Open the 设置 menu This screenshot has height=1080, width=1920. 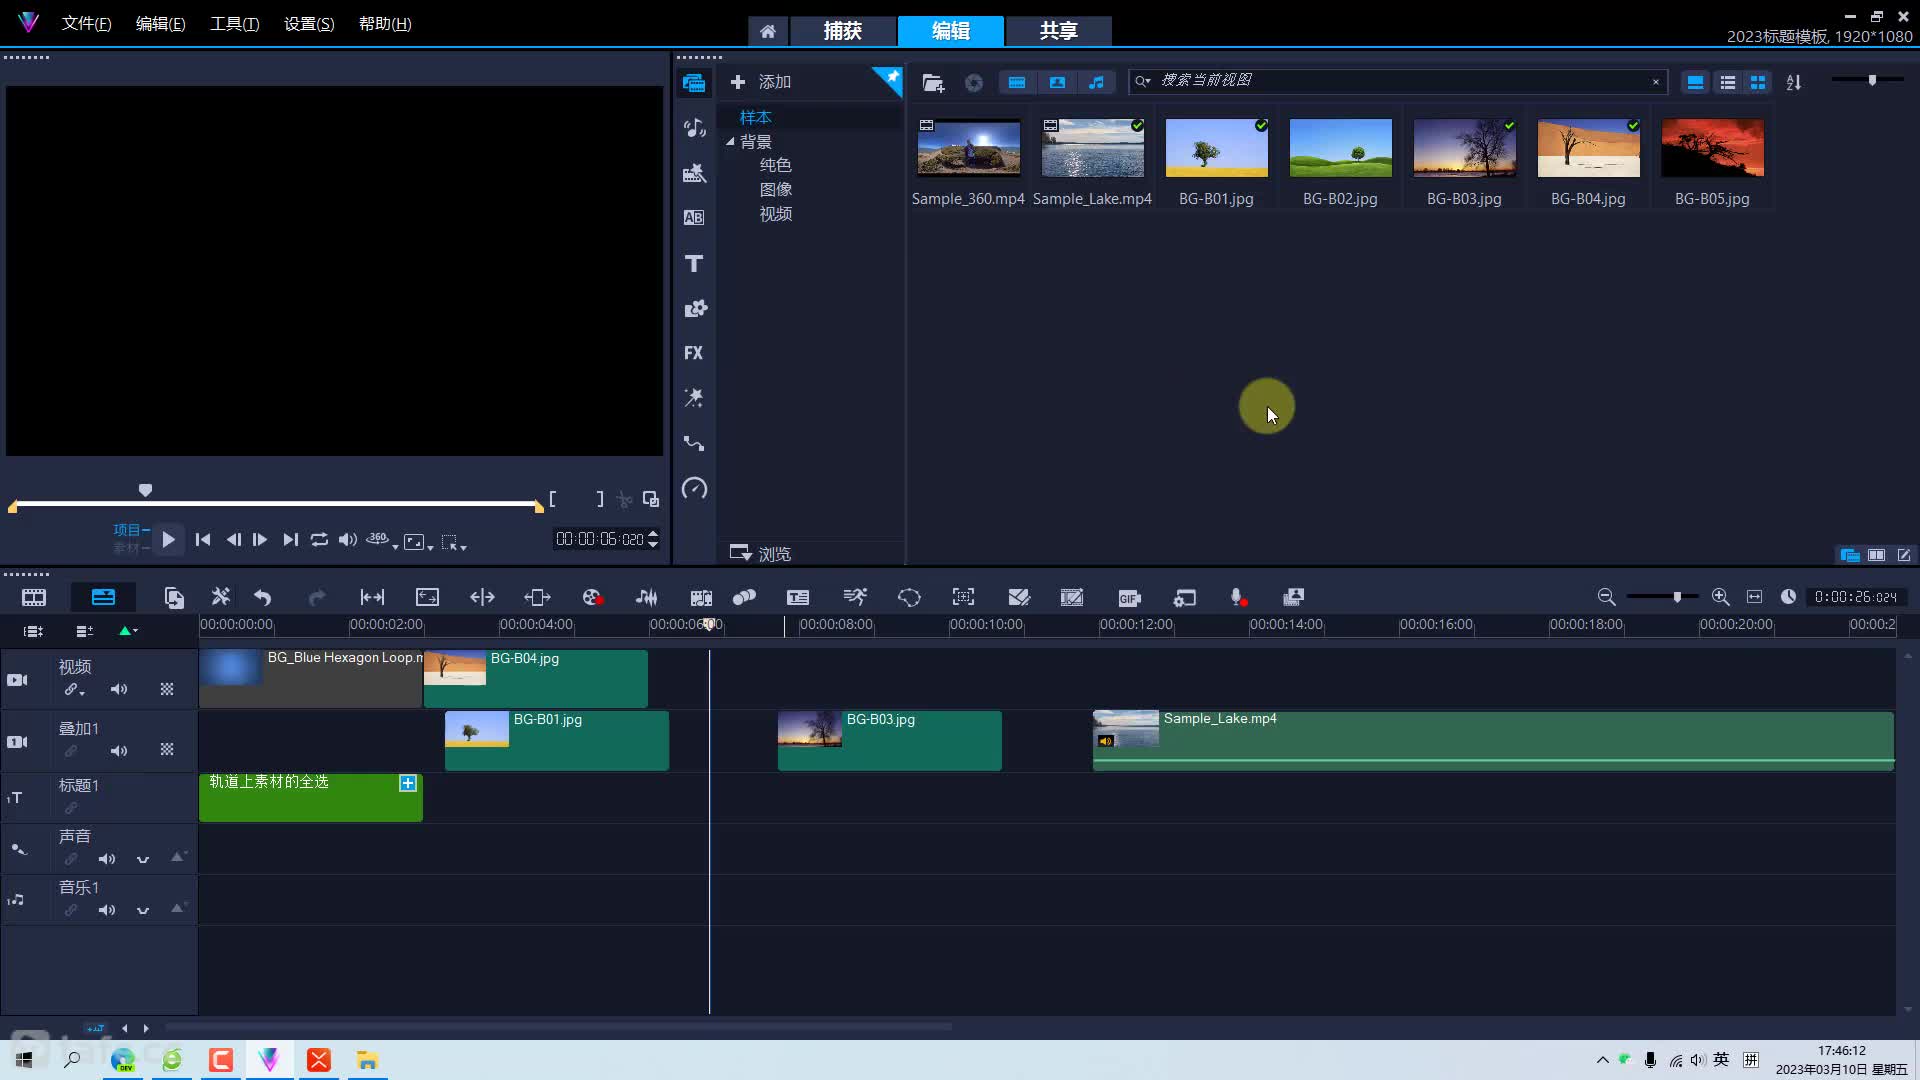309,24
